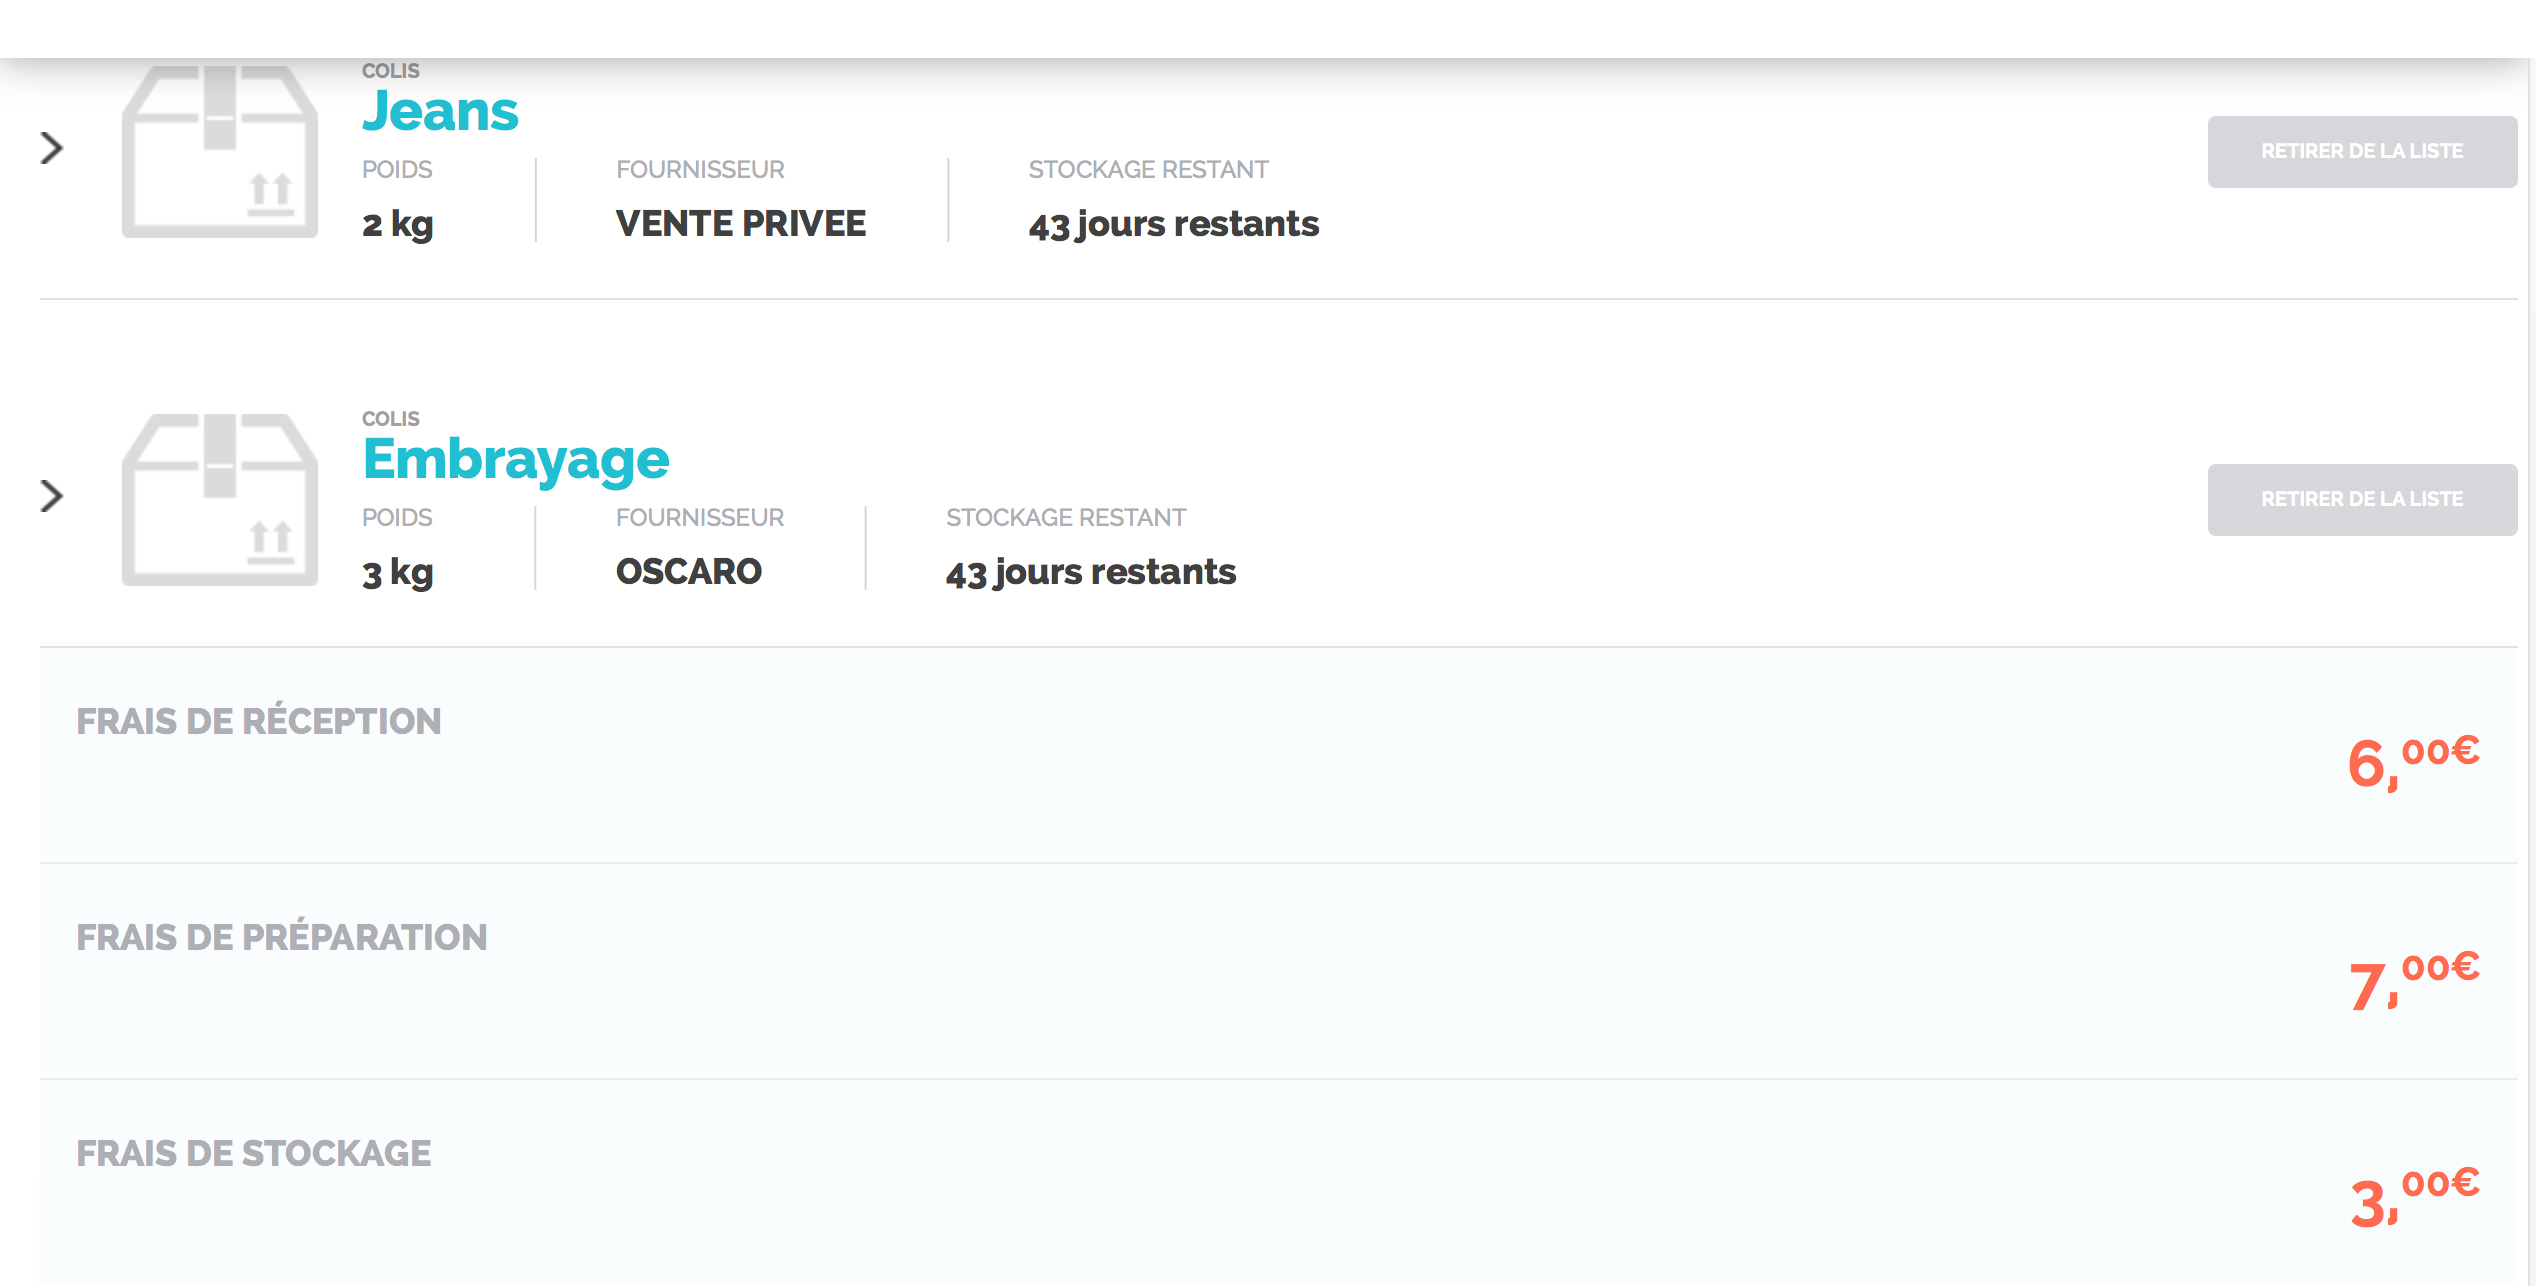Click the Frais de réception label

258,721
